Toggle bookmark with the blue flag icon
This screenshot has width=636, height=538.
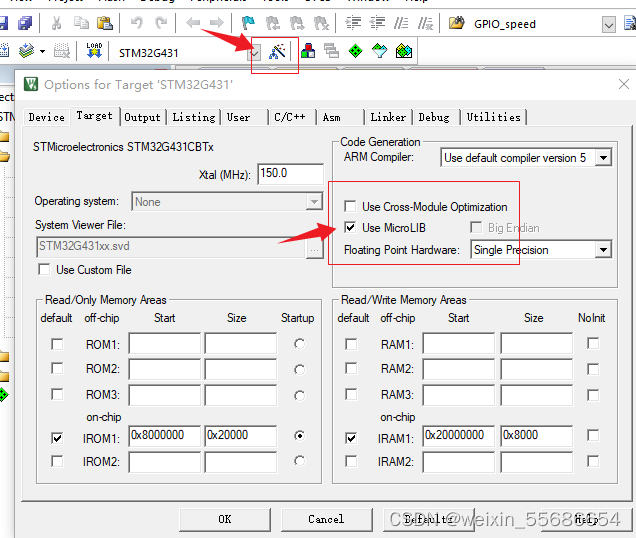pyautogui.click(x=248, y=23)
